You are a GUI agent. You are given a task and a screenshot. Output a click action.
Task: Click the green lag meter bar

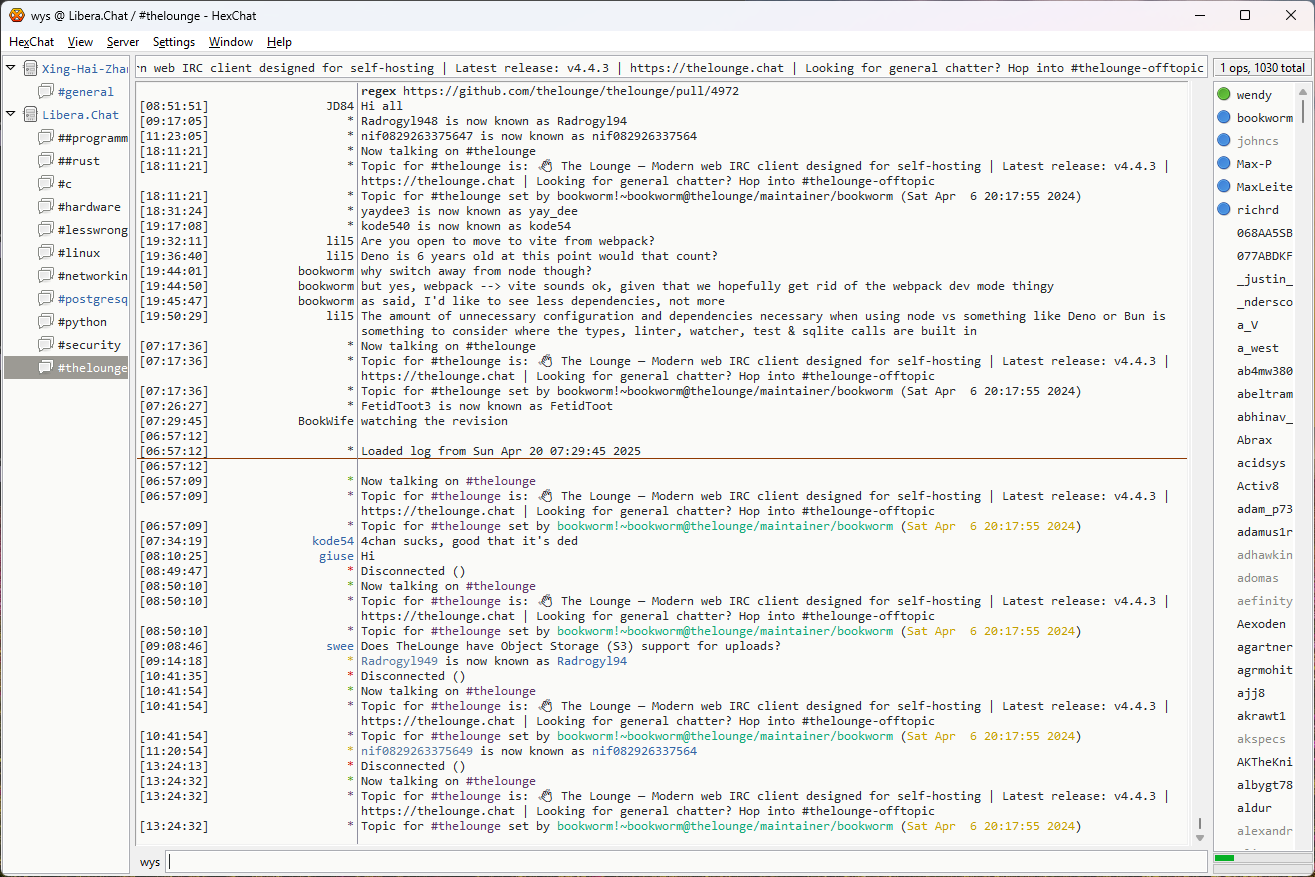click(1224, 858)
